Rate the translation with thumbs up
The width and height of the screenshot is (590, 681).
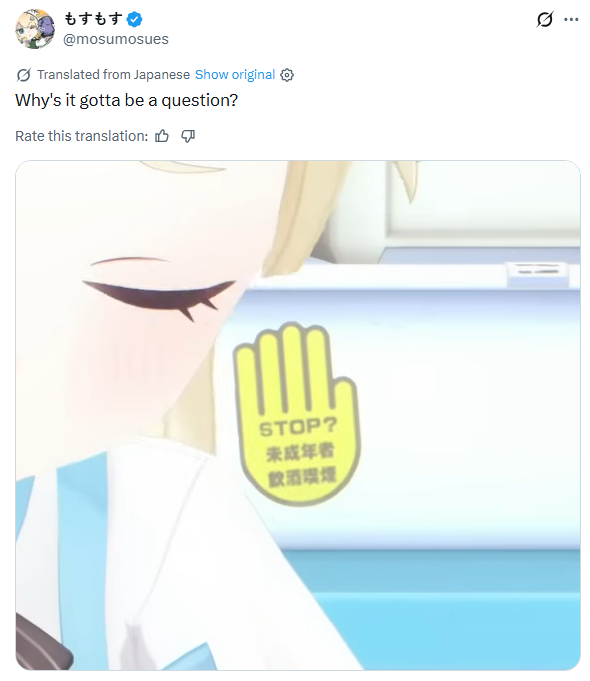(x=162, y=136)
